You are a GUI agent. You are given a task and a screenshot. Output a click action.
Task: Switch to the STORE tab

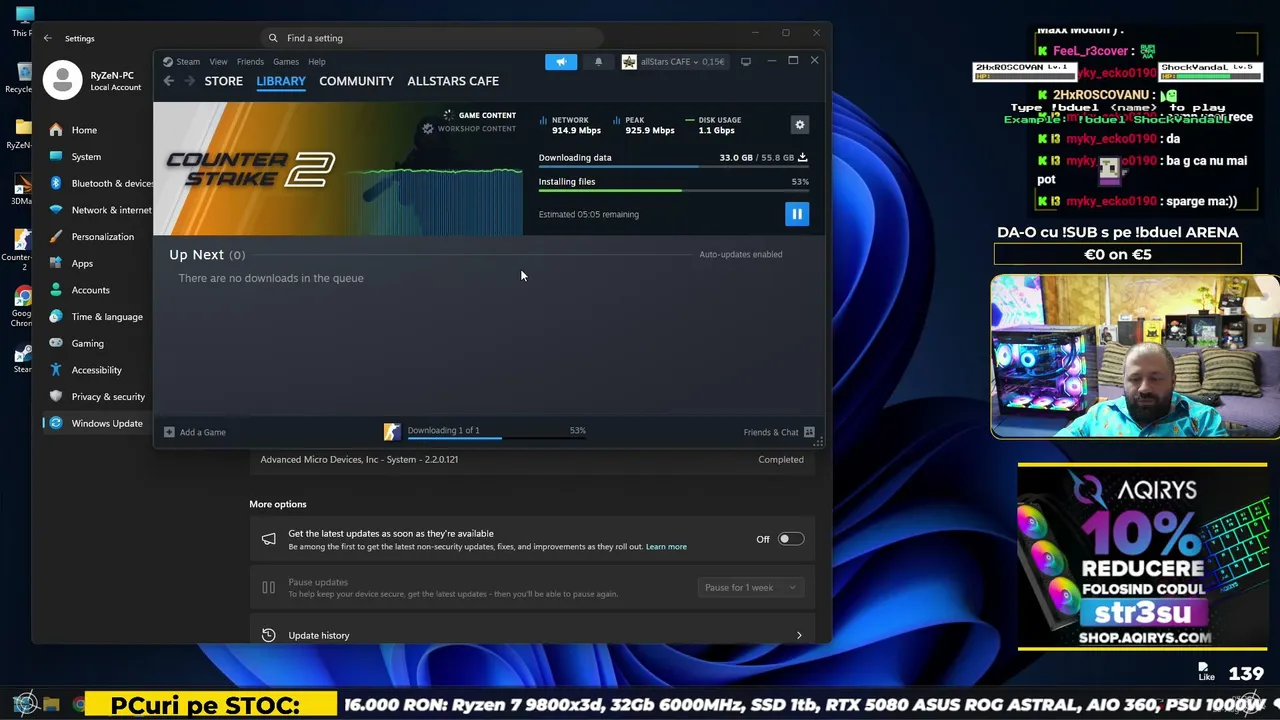pyautogui.click(x=224, y=81)
